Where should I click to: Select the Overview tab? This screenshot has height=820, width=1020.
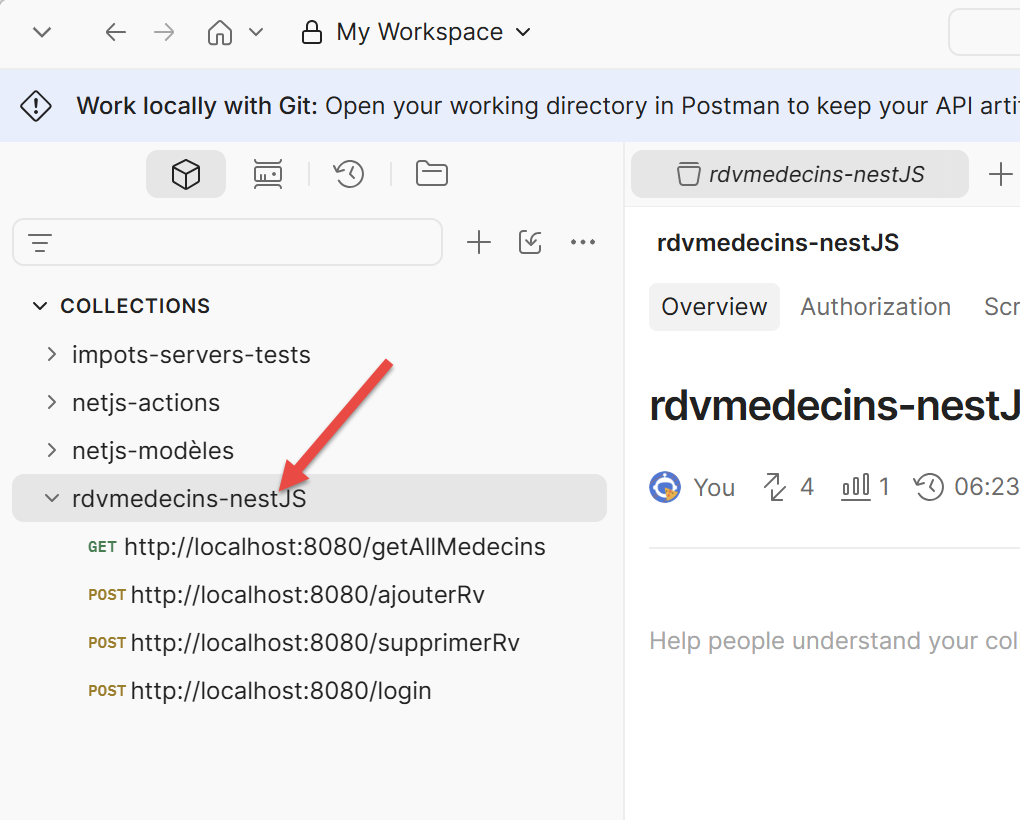click(714, 307)
